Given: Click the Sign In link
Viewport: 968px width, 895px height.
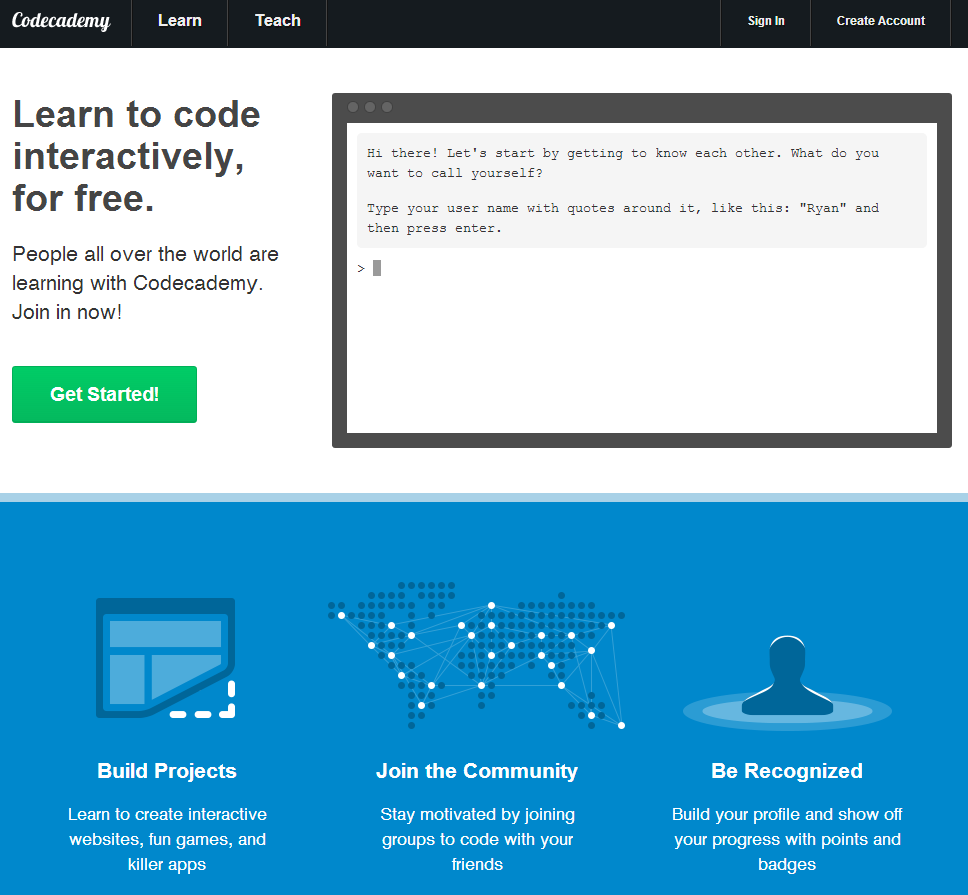Looking at the screenshot, I should coord(766,21).
